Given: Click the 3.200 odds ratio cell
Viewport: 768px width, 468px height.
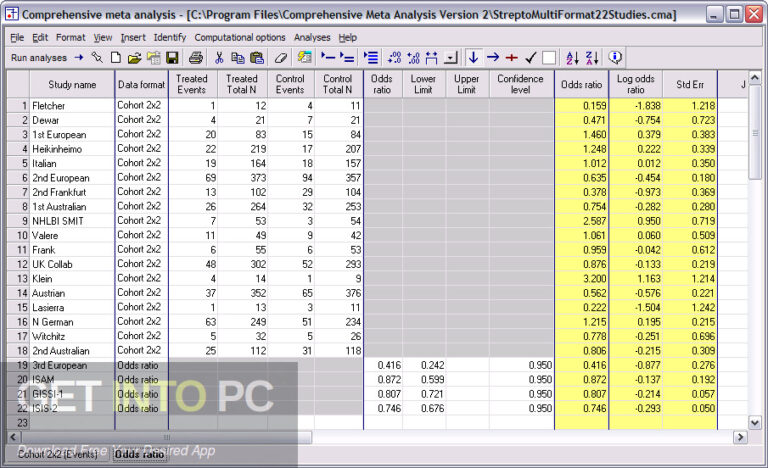Looking at the screenshot, I should (x=582, y=279).
